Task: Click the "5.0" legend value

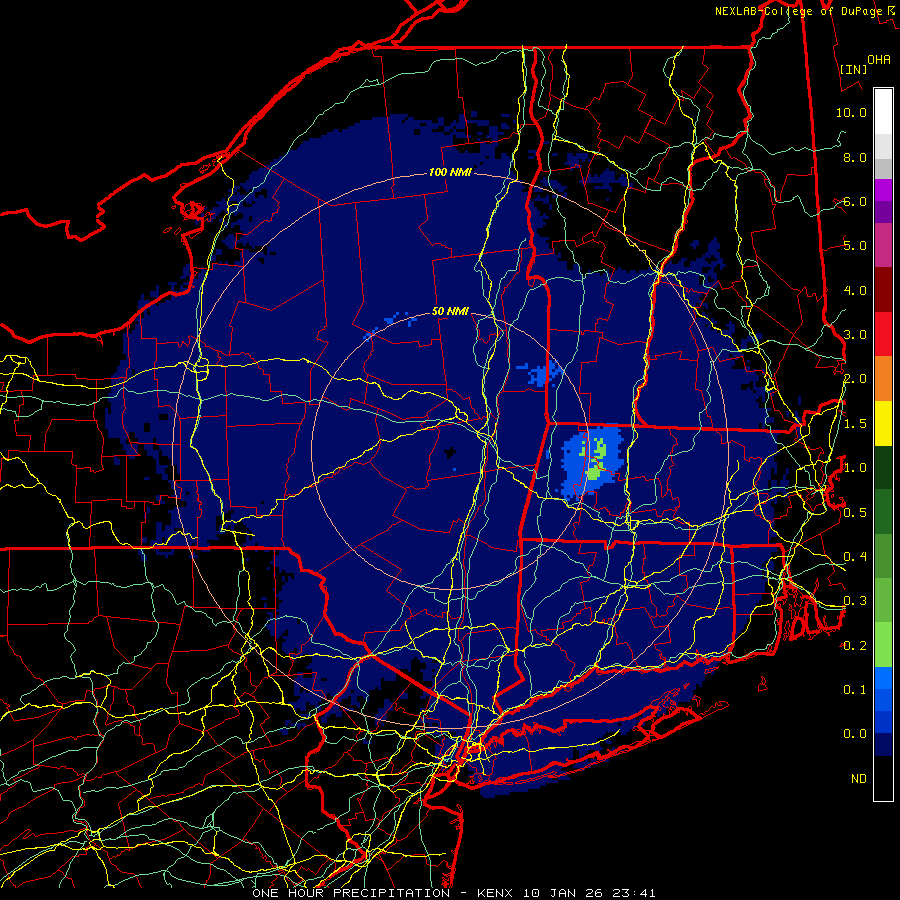Action: (x=855, y=246)
